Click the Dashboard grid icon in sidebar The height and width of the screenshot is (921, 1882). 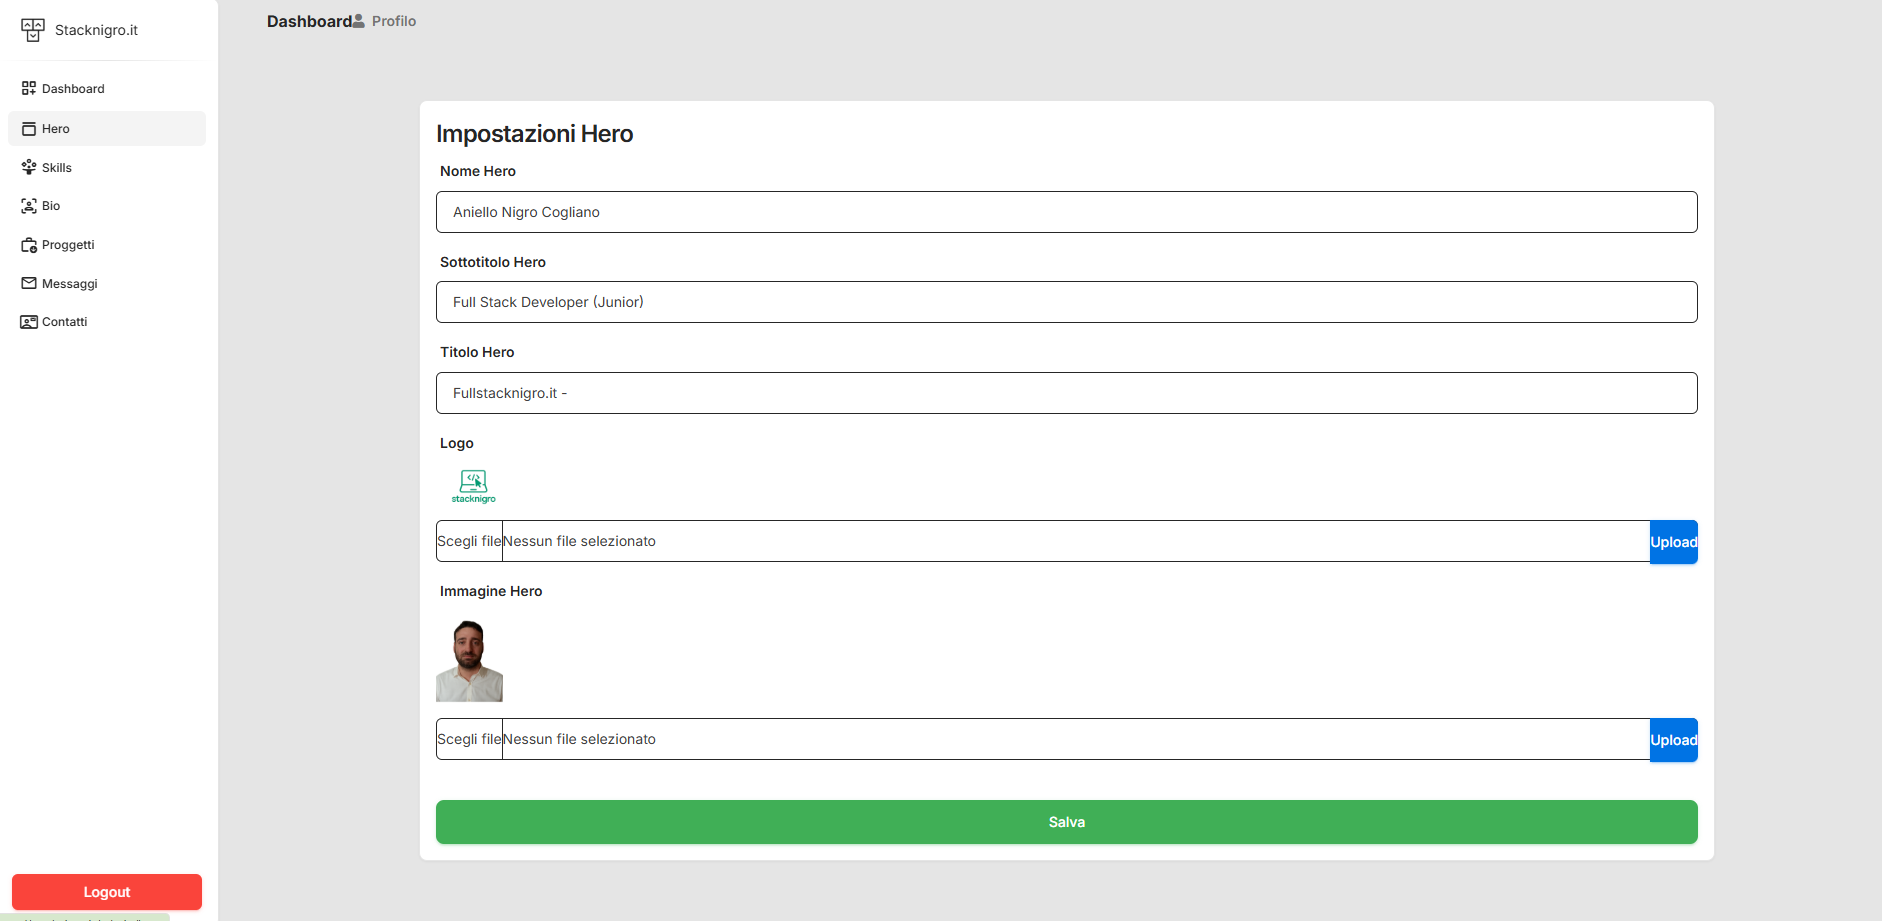click(29, 88)
